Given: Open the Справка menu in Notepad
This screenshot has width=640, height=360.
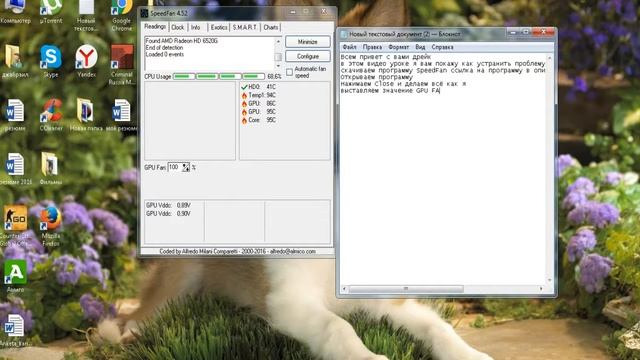Looking at the screenshot, I should 442,47.
